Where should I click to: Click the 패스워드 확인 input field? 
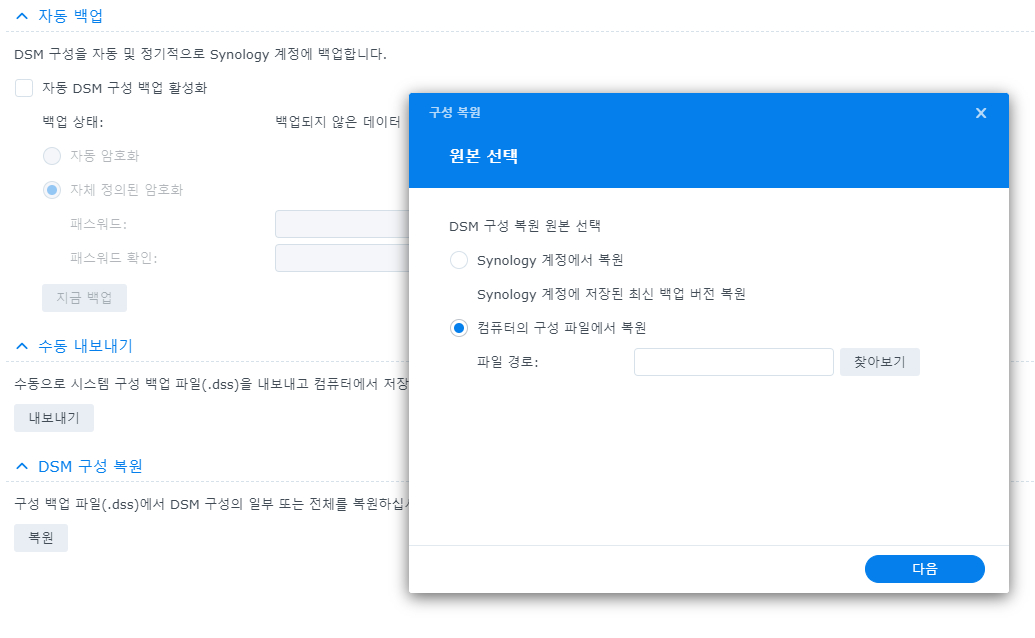click(342, 258)
